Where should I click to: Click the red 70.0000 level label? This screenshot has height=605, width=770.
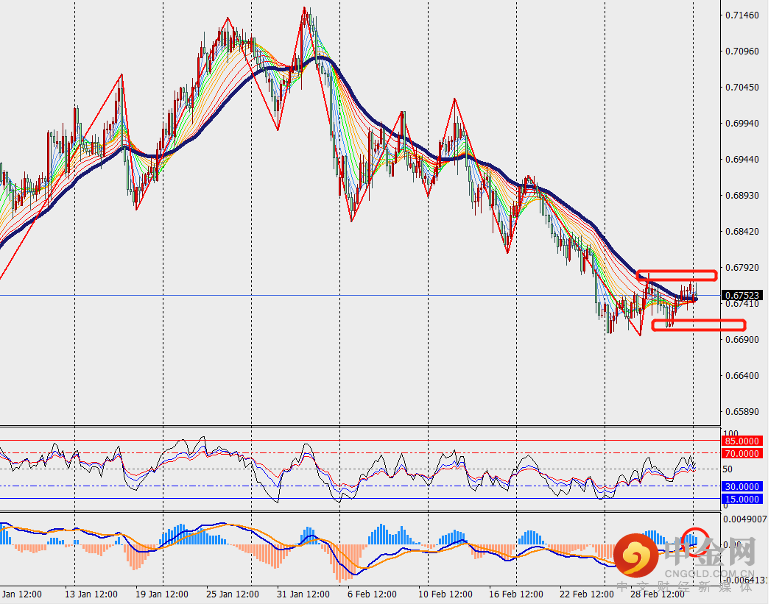click(743, 453)
